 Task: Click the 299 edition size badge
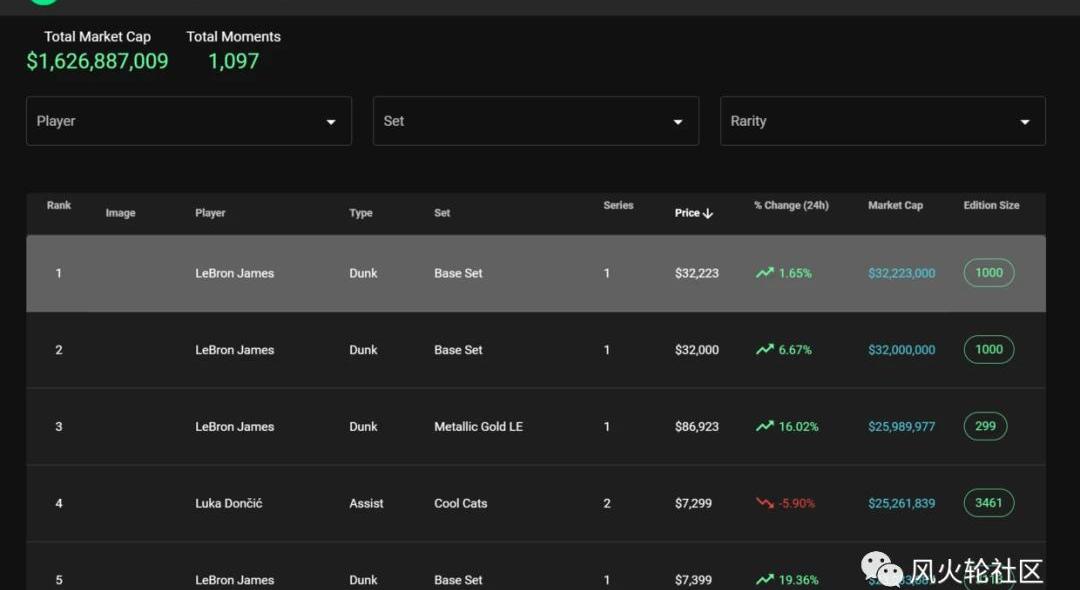pyautogui.click(x=986, y=426)
